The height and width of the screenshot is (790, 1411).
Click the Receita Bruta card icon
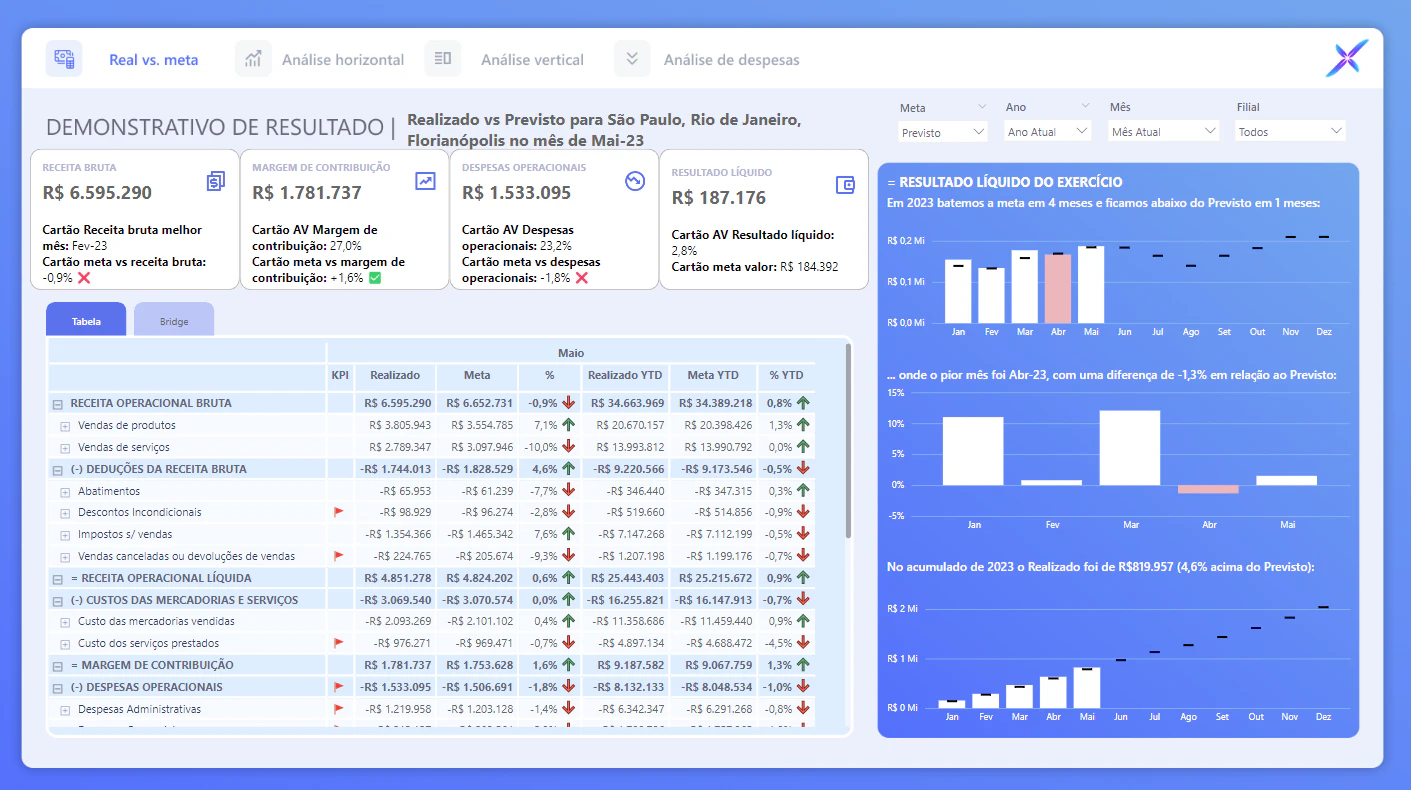216,181
